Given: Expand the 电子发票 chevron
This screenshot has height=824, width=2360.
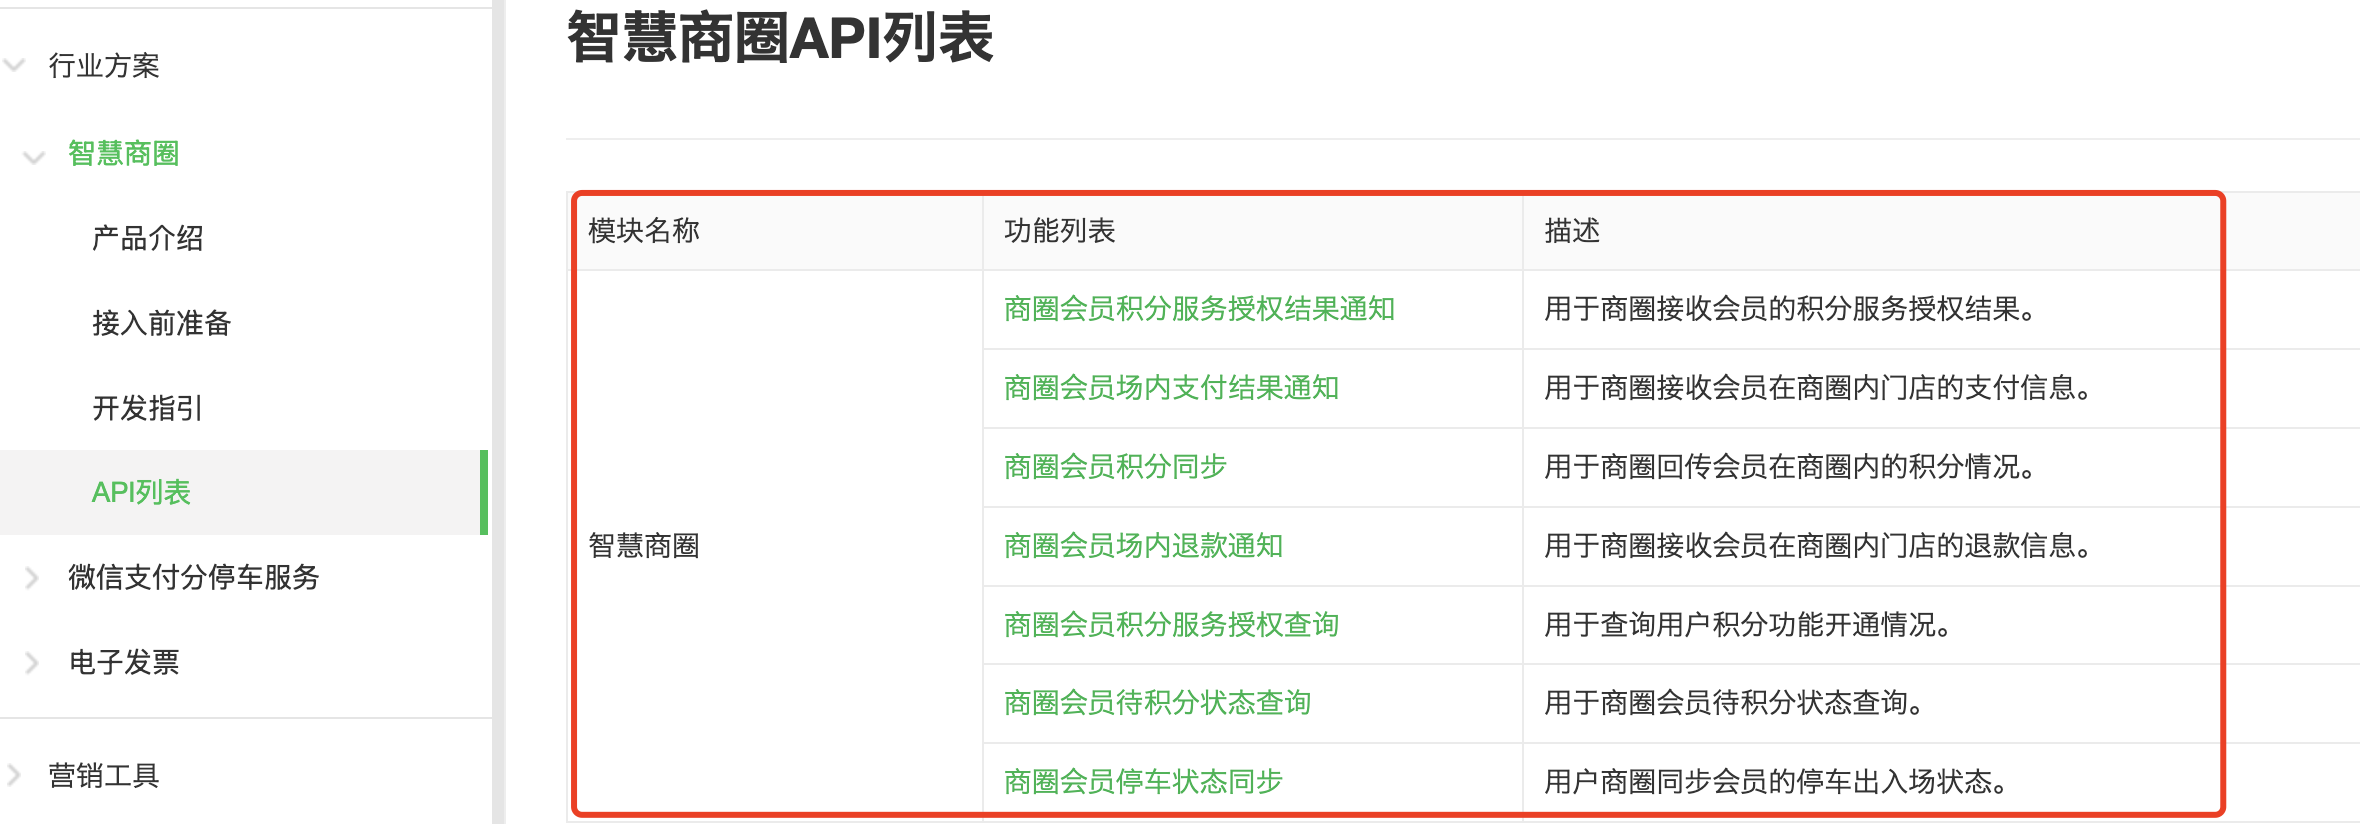Looking at the screenshot, I should 32,662.
